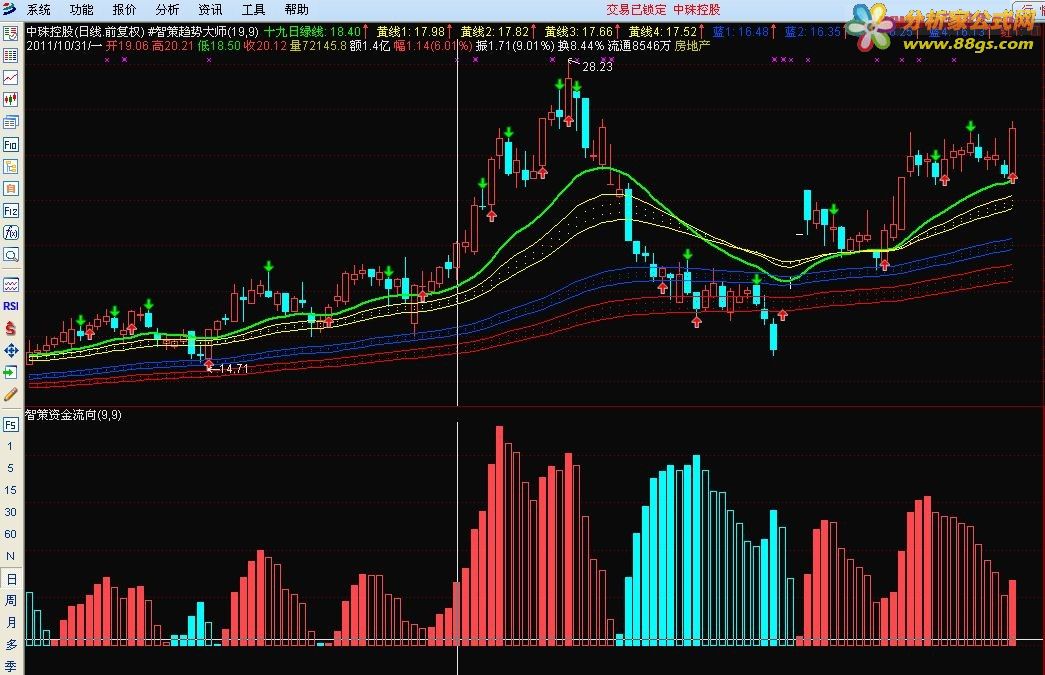Click the line chart sidebar icon
The image size is (1045, 675).
point(11,77)
